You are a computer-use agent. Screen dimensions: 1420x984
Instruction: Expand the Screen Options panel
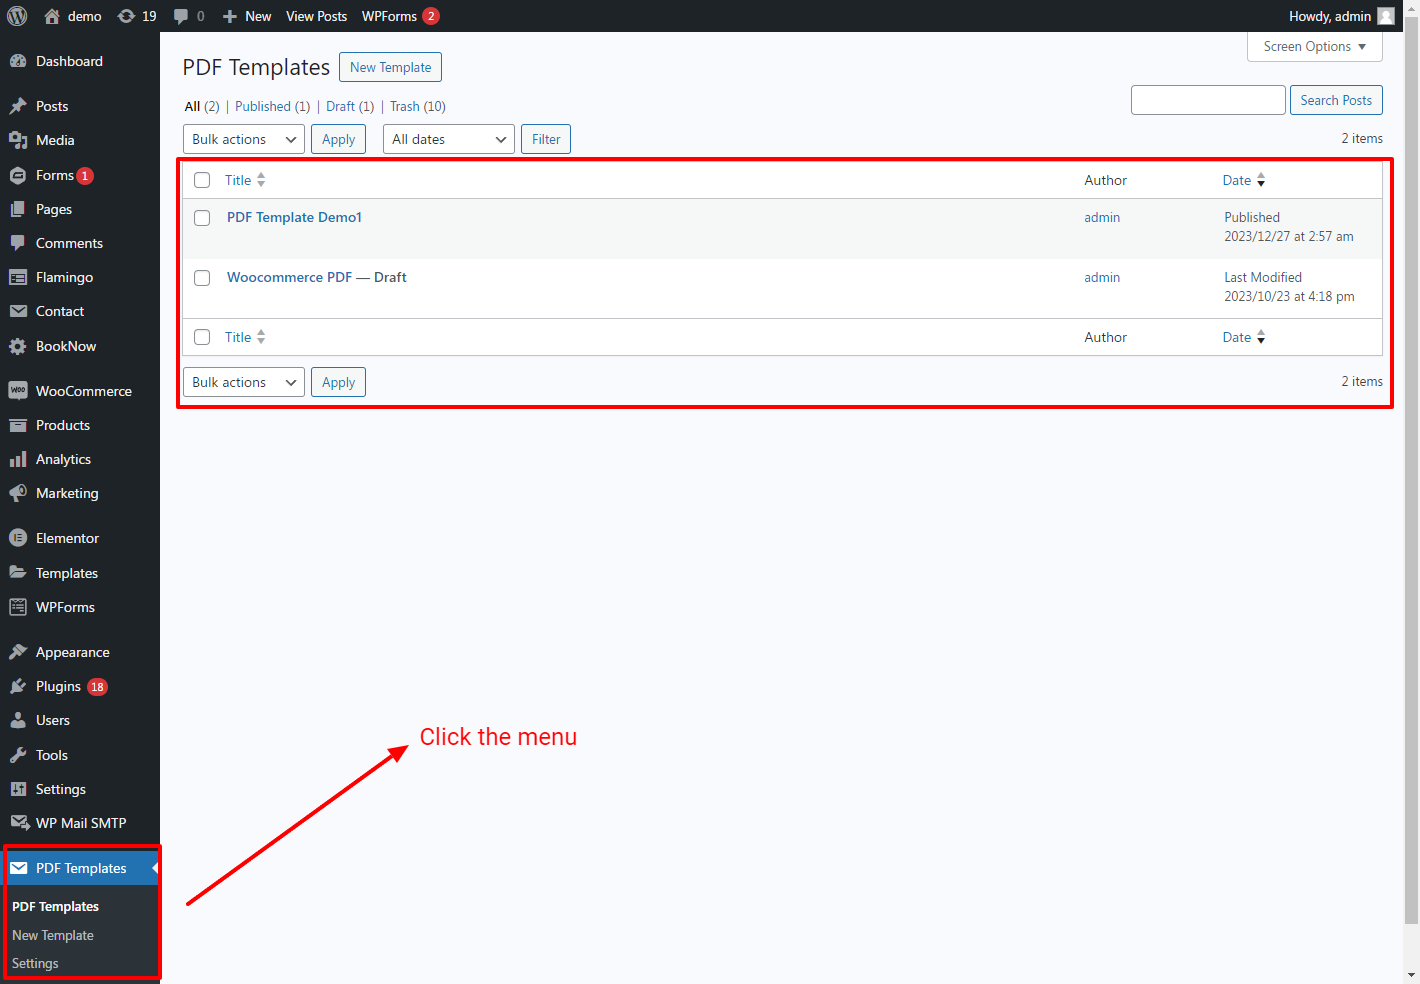coord(1314,46)
